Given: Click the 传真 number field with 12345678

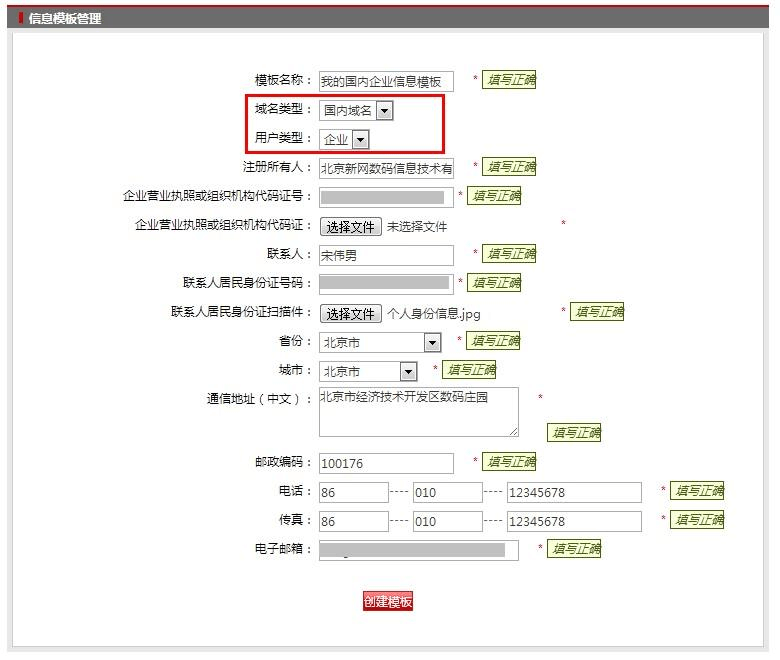Looking at the screenshot, I should (573, 522).
